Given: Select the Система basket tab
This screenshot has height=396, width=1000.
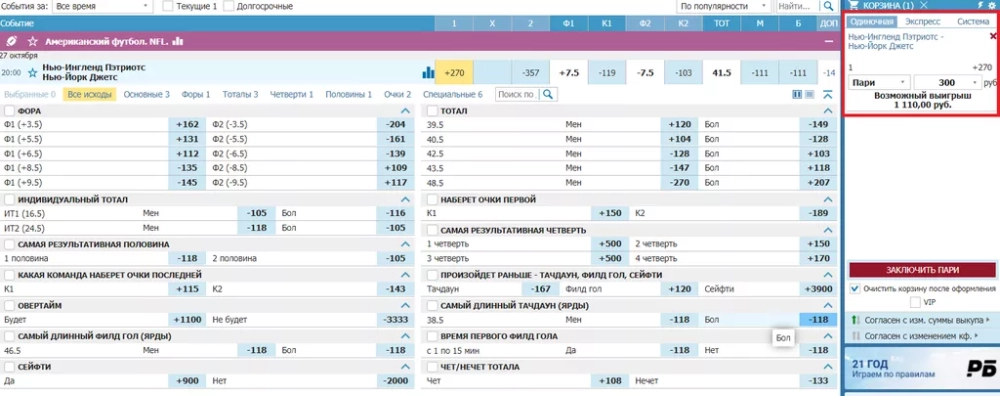Looking at the screenshot, I should (973, 22).
